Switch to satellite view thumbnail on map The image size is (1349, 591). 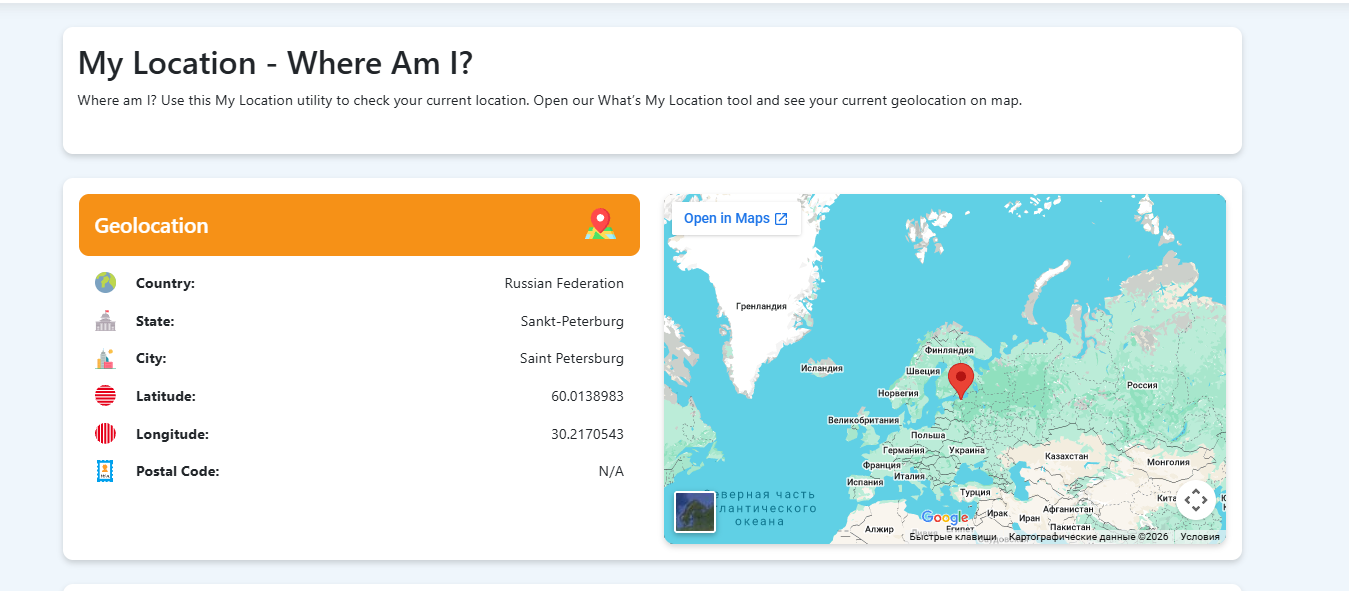(695, 512)
